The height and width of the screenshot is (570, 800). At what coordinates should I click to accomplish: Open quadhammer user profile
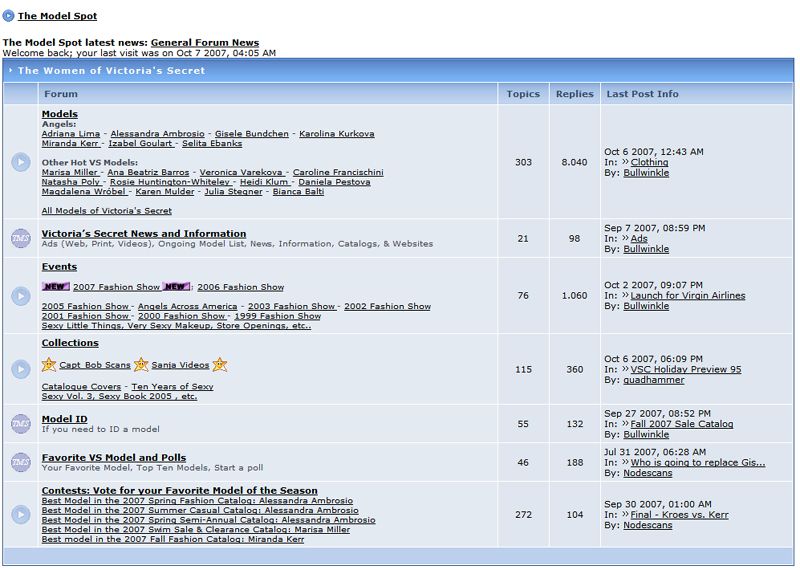click(x=654, y=380)
